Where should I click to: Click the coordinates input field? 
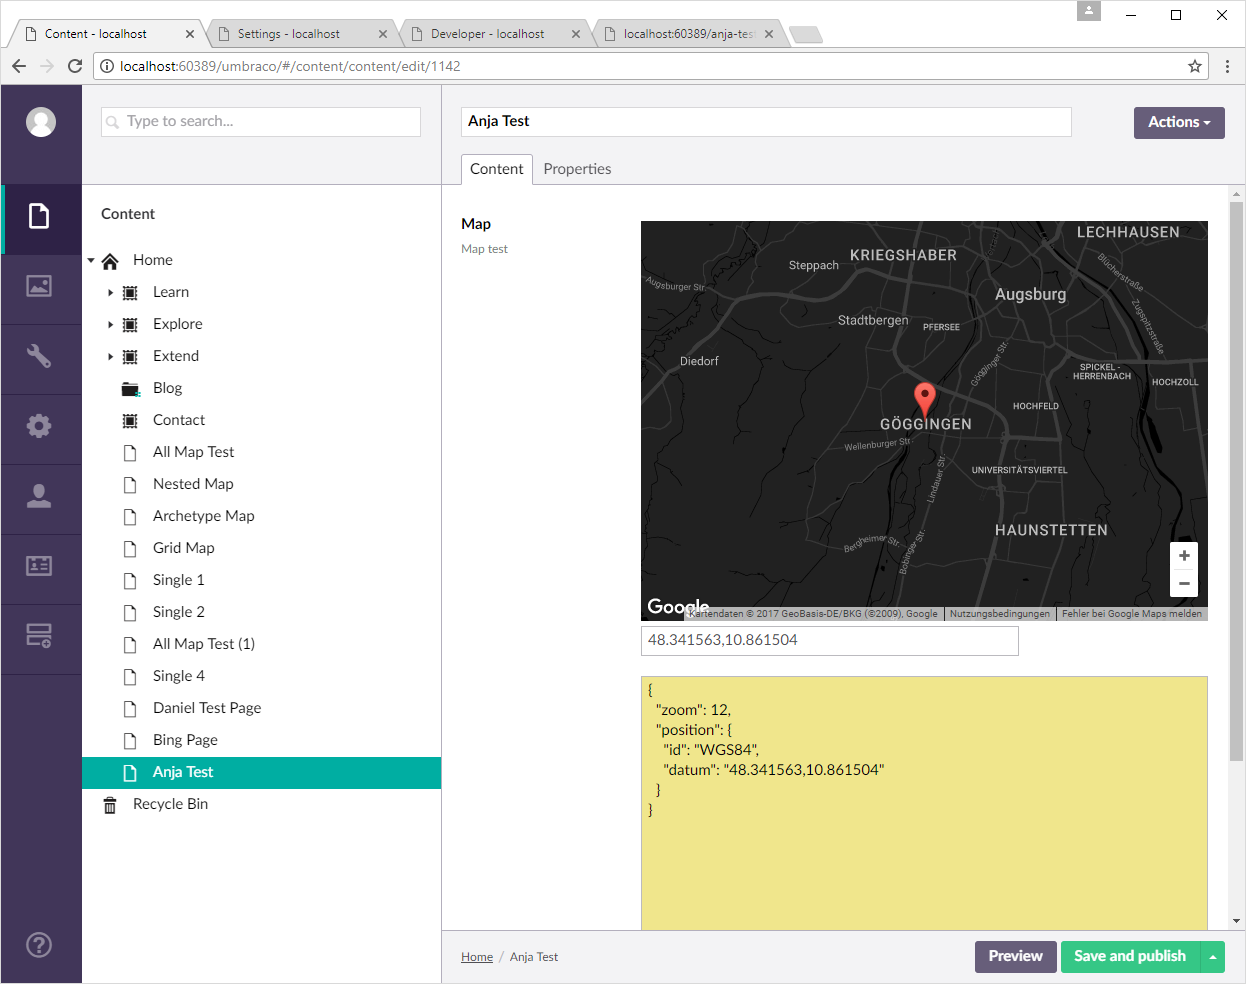coord(830,641)
